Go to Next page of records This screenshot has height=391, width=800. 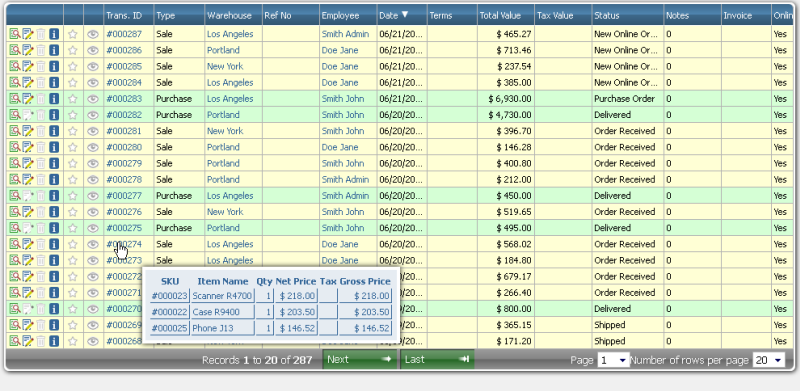click(360, 359)
